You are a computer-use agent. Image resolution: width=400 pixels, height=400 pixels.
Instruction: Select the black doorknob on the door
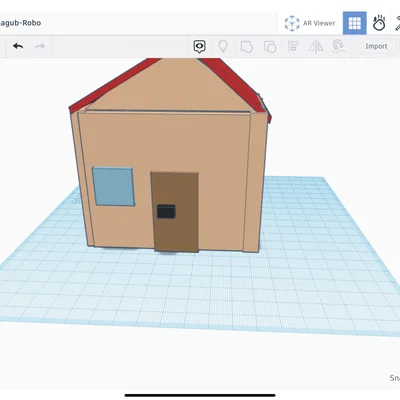(x=166, y=212)
